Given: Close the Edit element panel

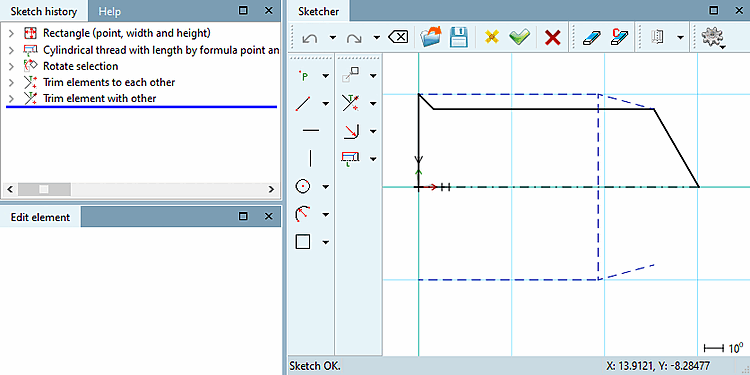Looking at the screenshot, I should 268,217.
